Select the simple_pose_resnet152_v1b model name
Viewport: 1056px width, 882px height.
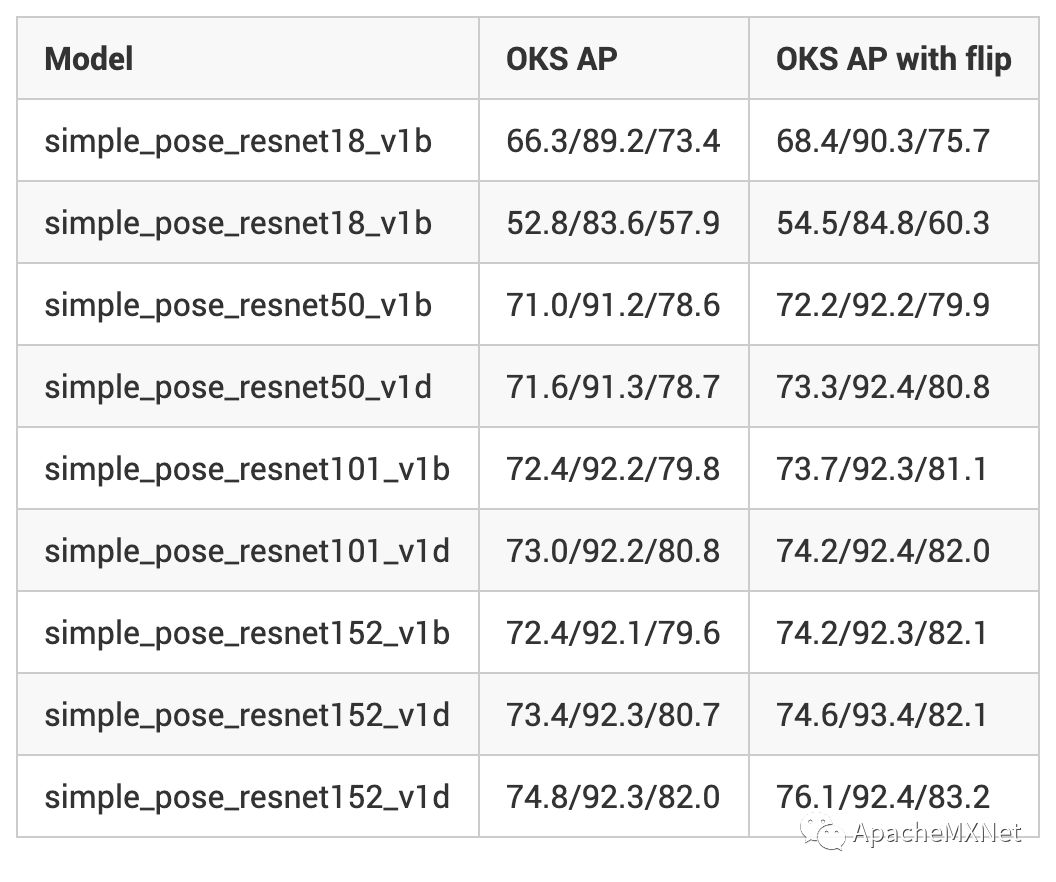(x=247, y=633)
